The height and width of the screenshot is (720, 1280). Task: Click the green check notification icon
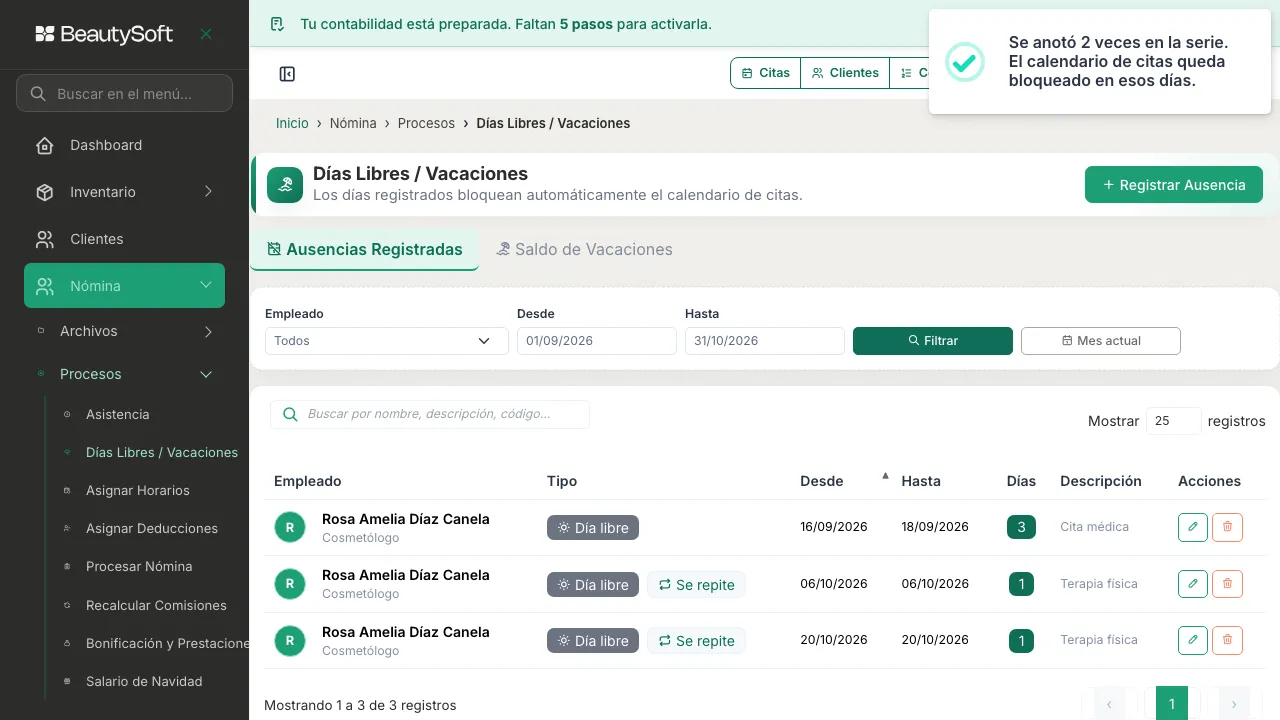pos(965,62)
